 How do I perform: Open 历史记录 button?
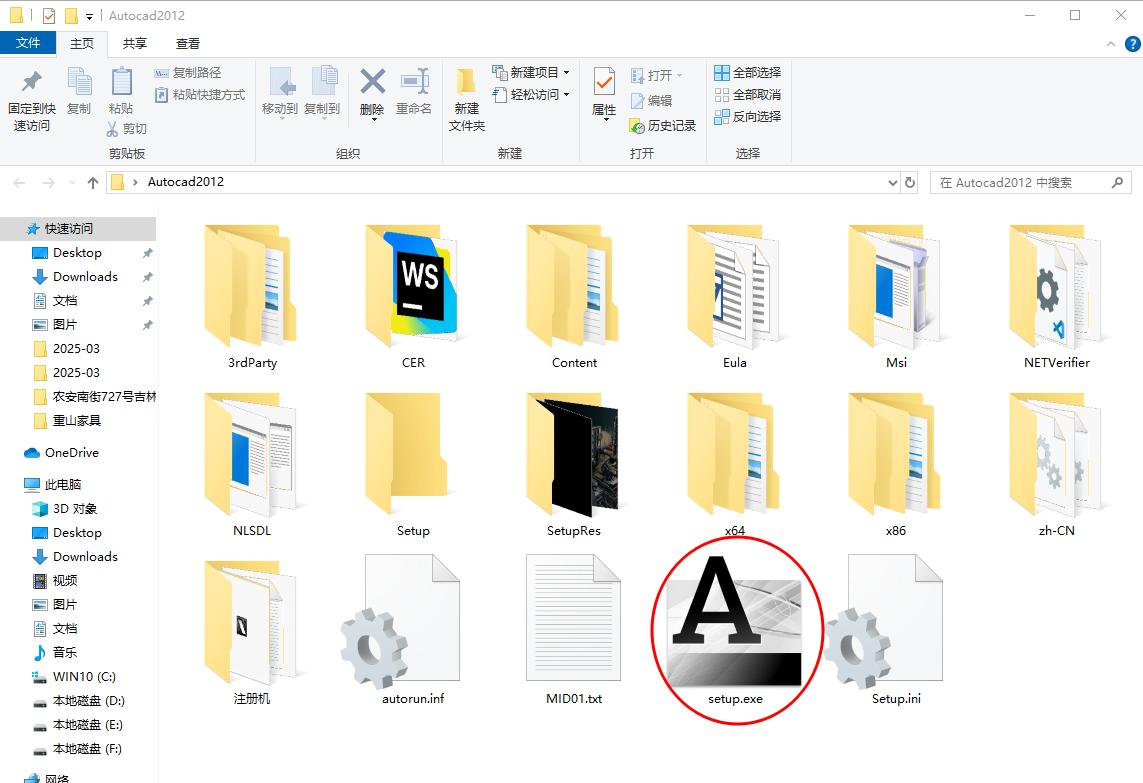pyautogui.click(x=663, y=125)
